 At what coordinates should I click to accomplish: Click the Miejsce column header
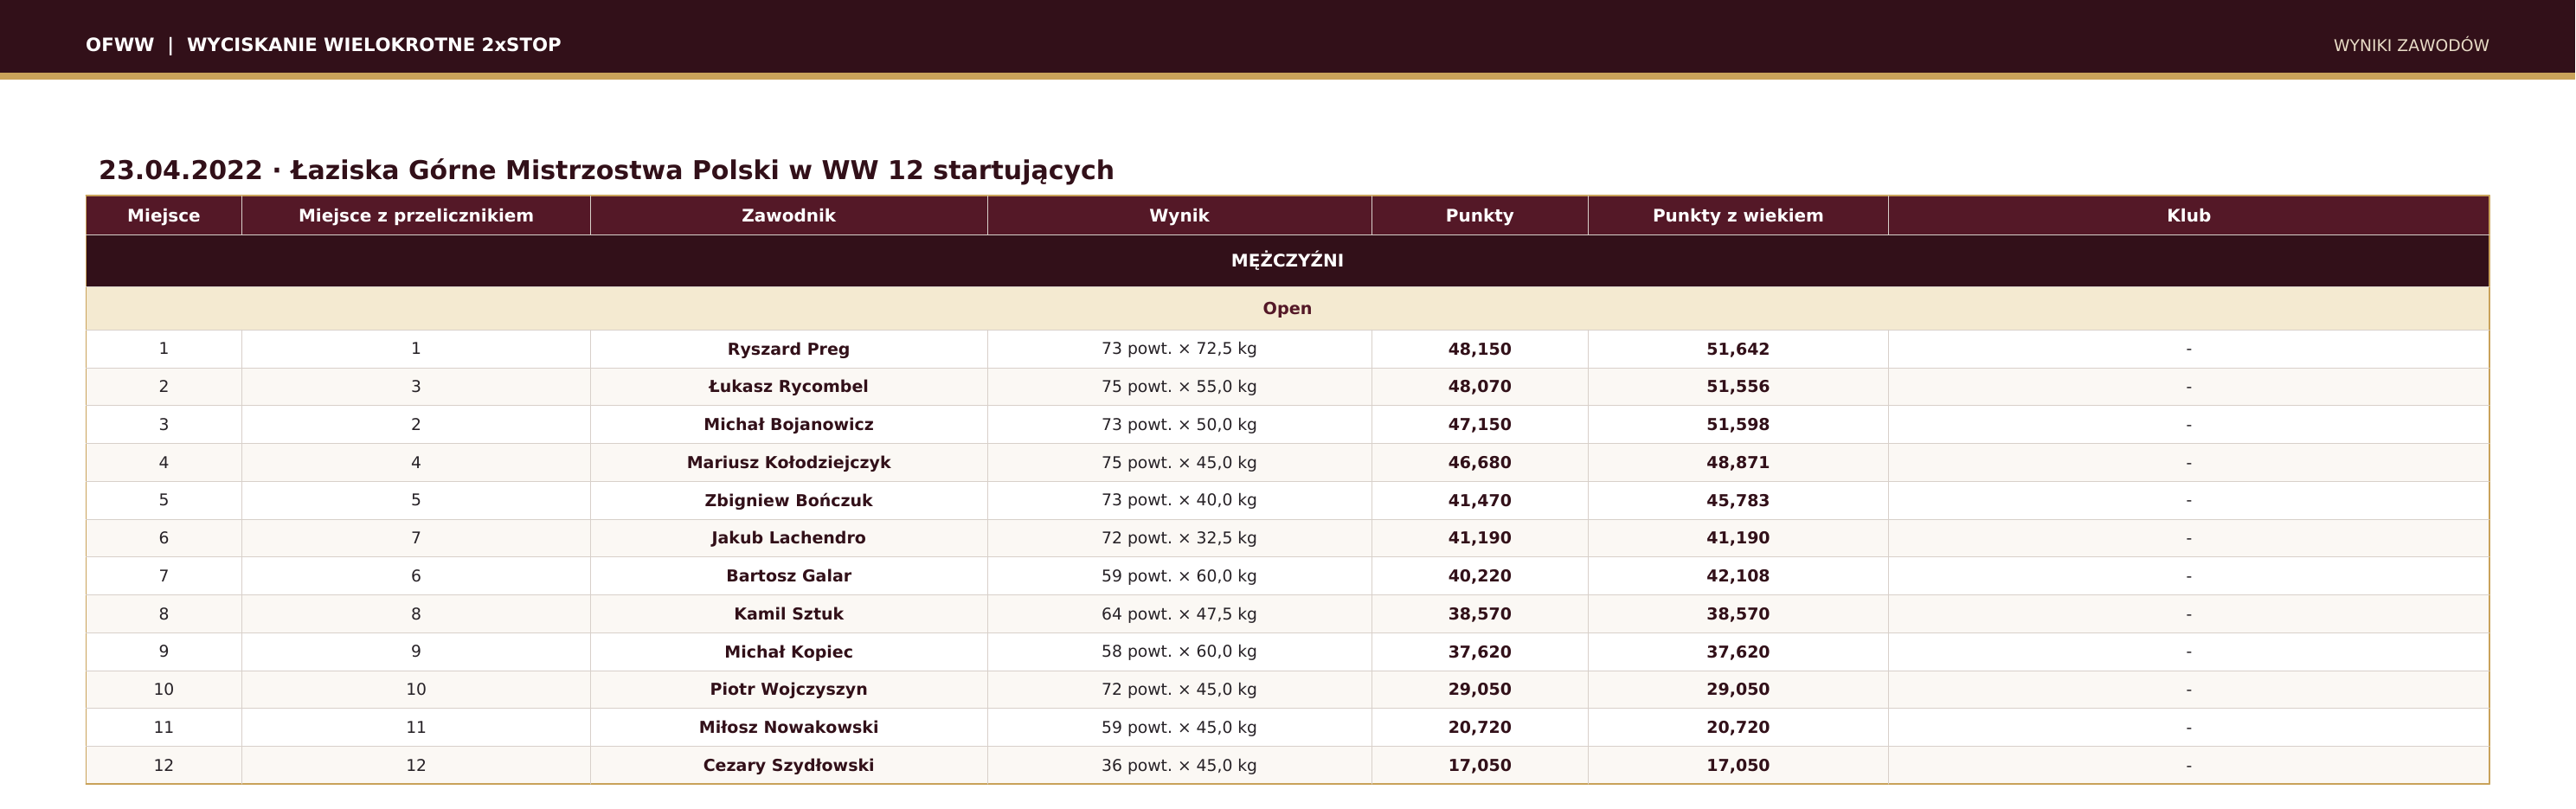coord(164,216)
